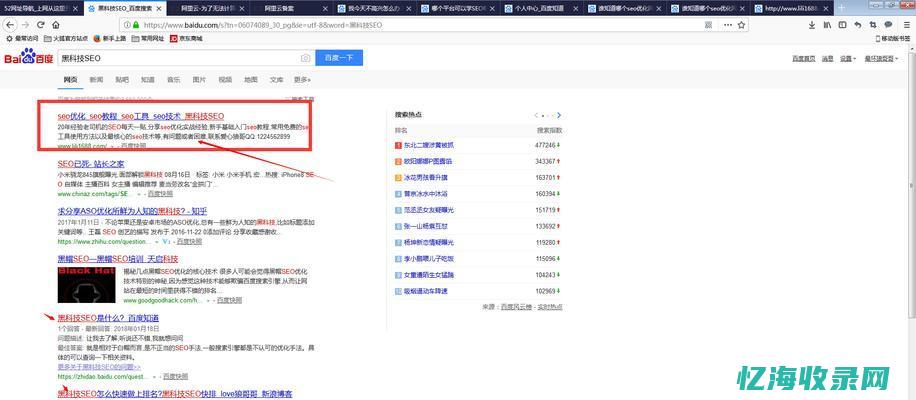Open the dropdown arrow beside www.chinaz.com result

coord(141,193)
